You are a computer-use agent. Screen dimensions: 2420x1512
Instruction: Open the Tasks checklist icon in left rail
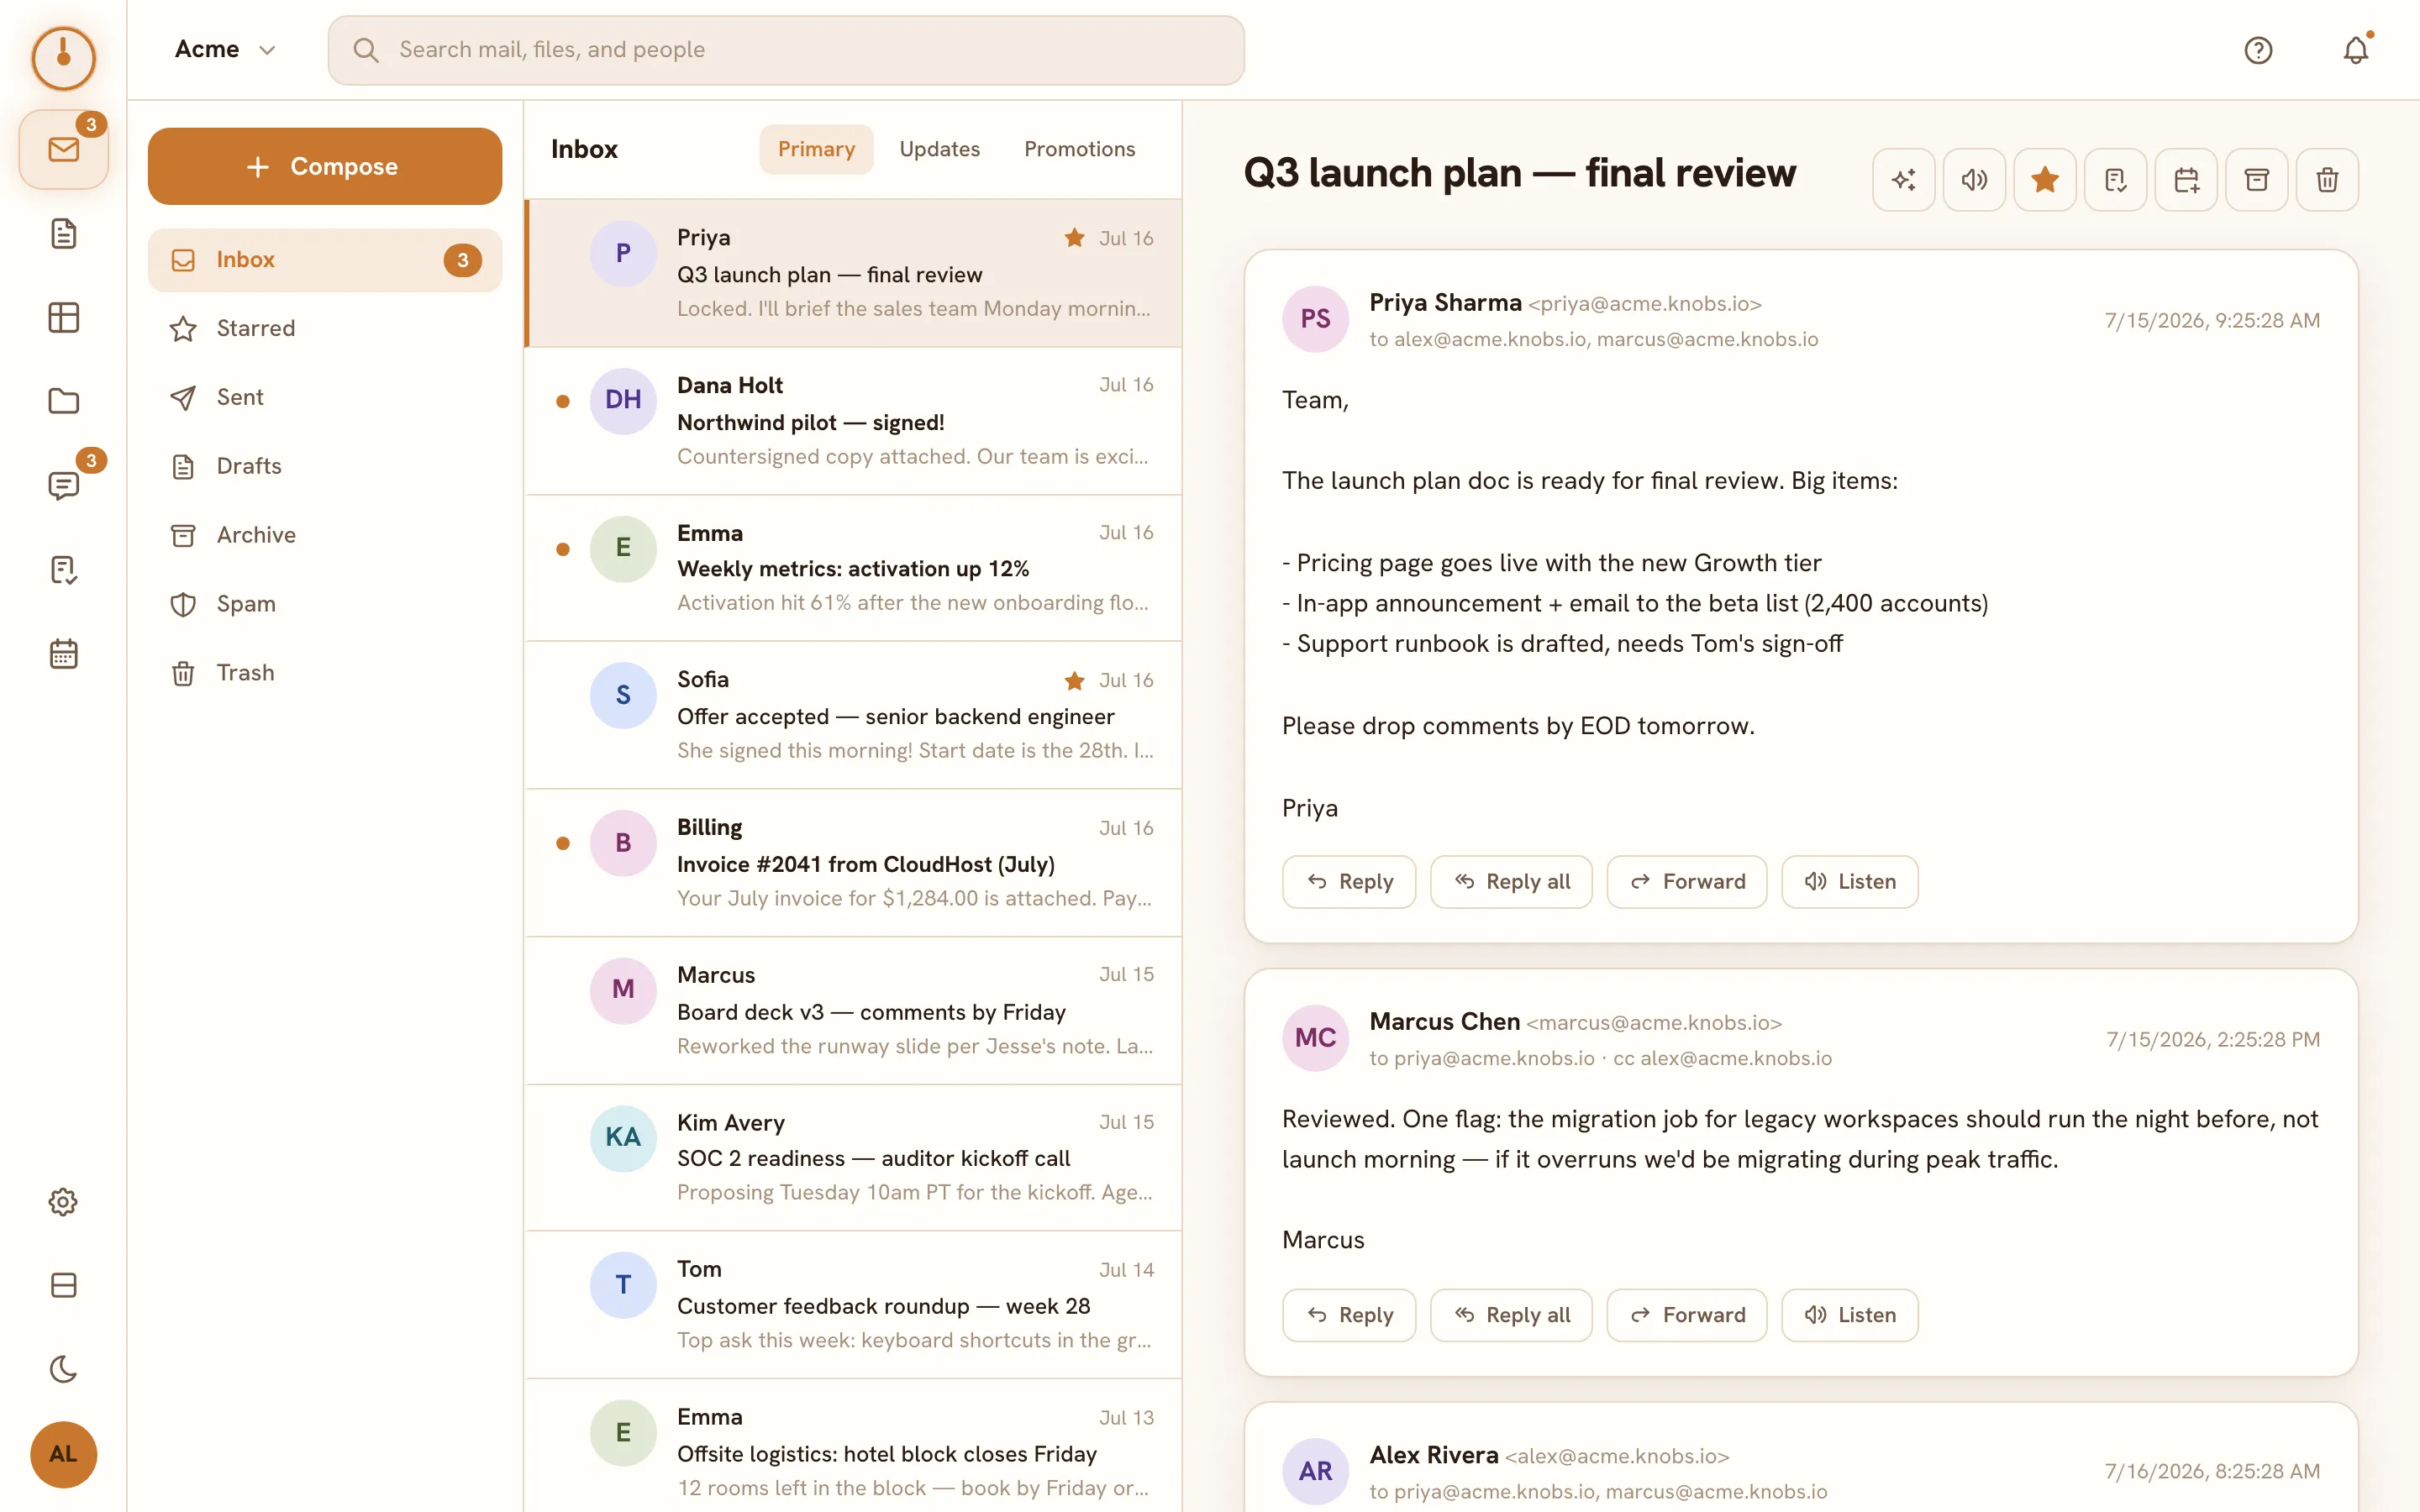(x=63, y=570)
